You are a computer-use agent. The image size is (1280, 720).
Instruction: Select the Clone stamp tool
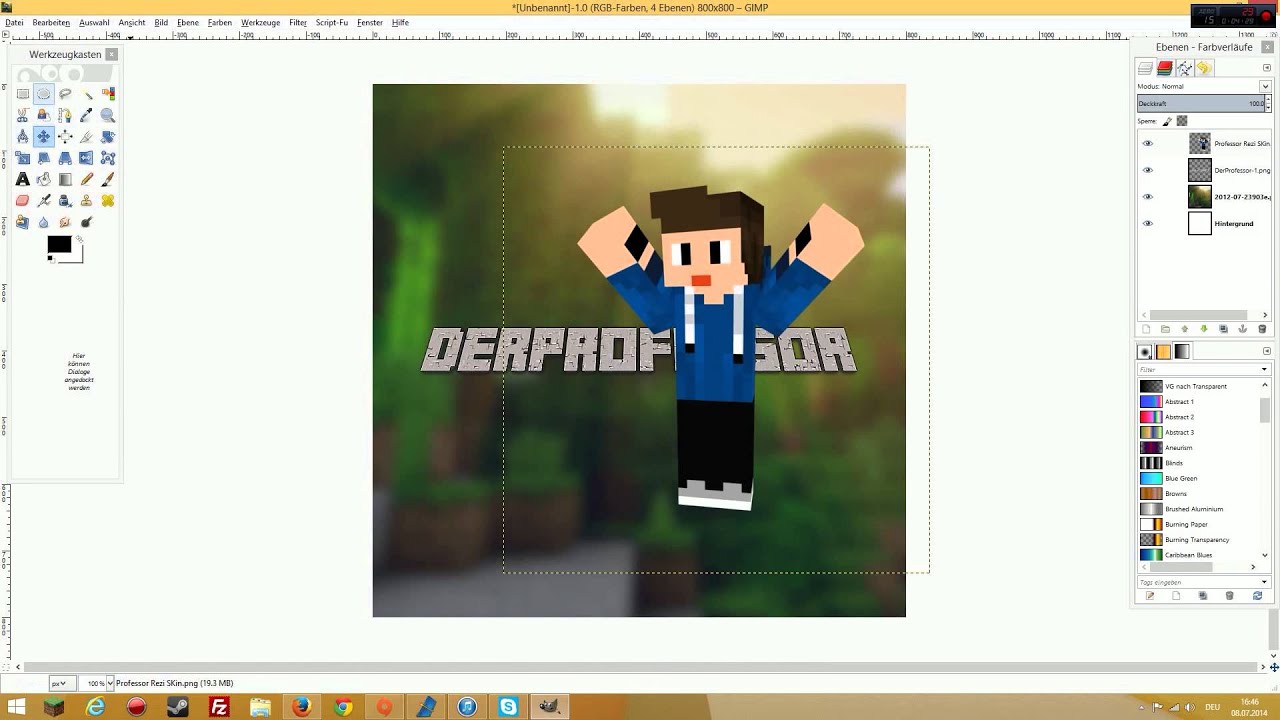[87, 201]
